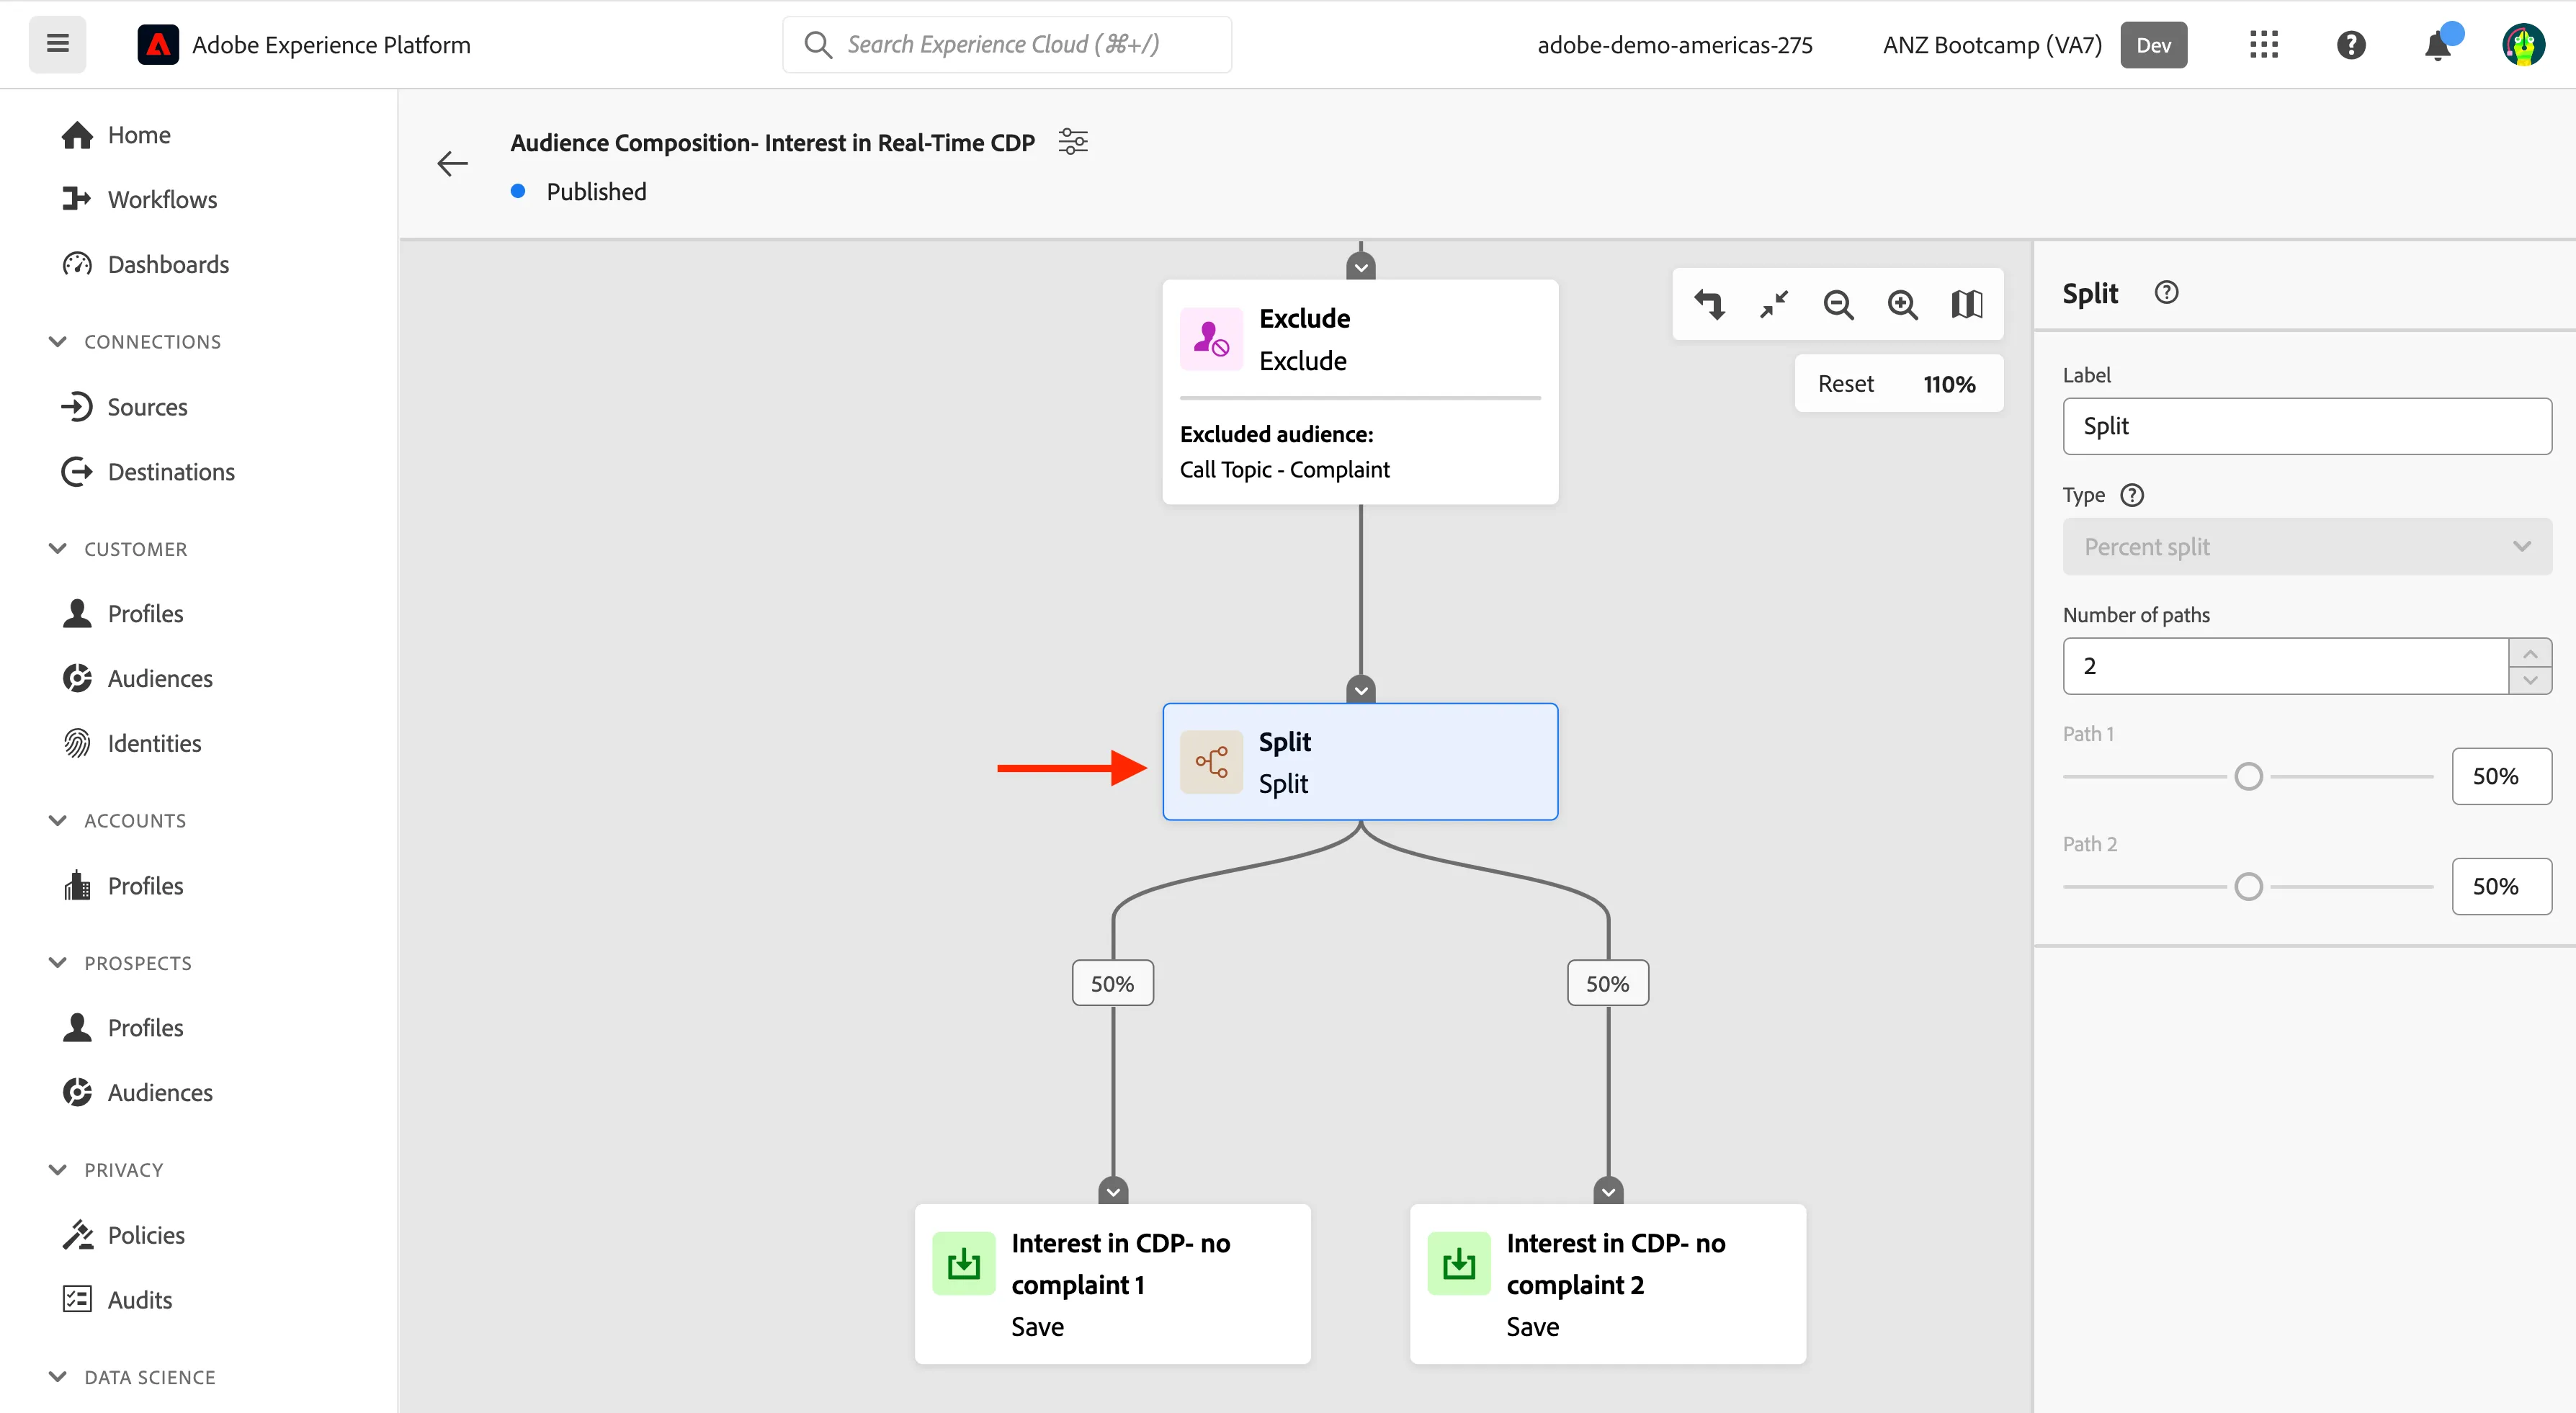Screen dimensions: 2576x1413
Task: Click the Path 1 slider handle
Action: click(x=2248, y=776)
